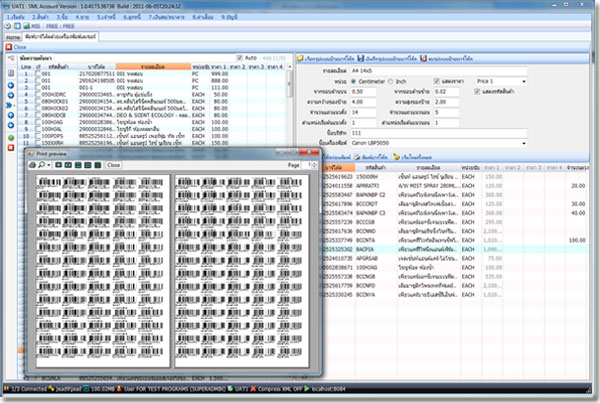
Task: Click the red X Close icon below tabs
Action: pyautogui.click(x=8, y=47)
